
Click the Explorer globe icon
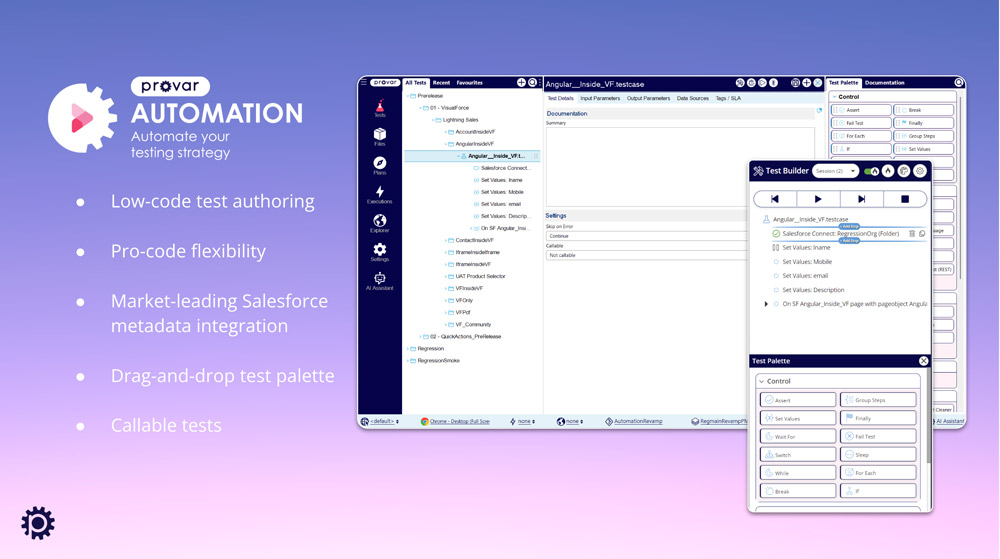click(379, 223)
